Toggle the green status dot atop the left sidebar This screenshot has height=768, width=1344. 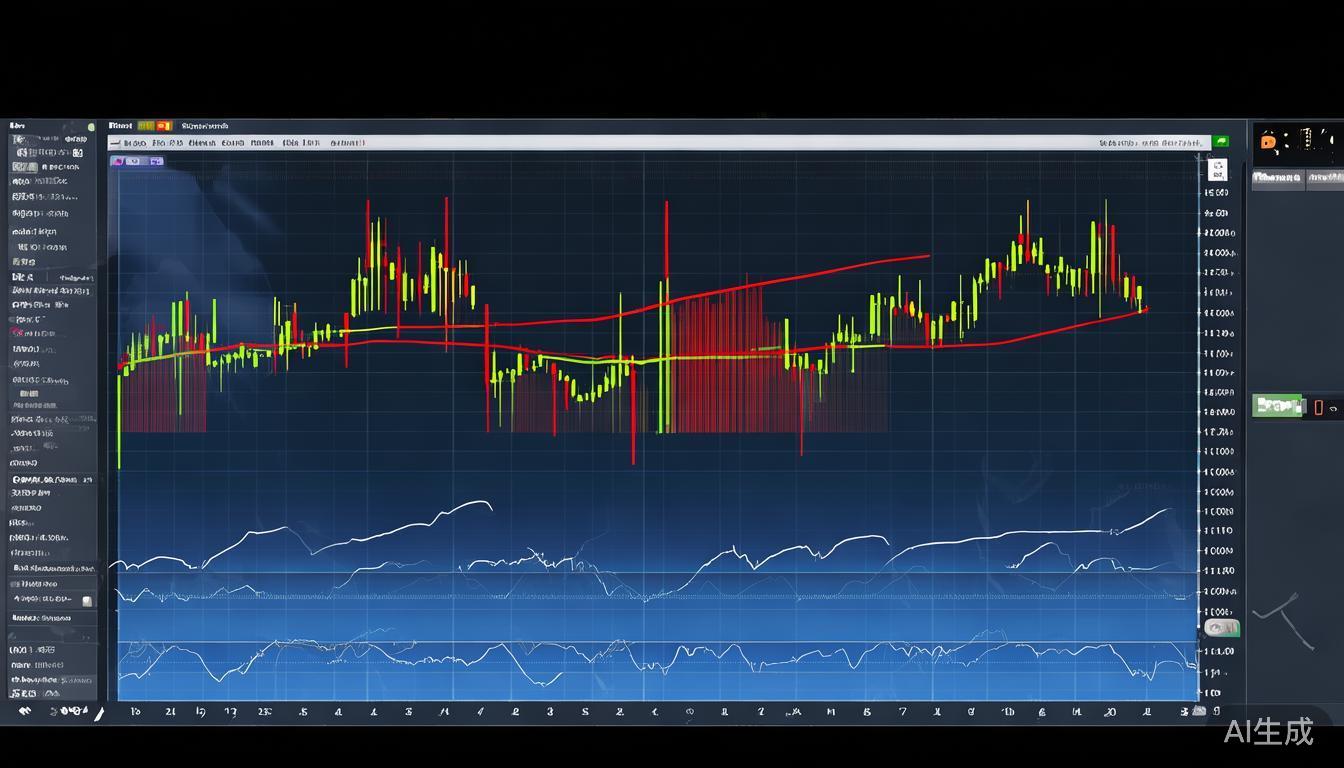[91, 127]
